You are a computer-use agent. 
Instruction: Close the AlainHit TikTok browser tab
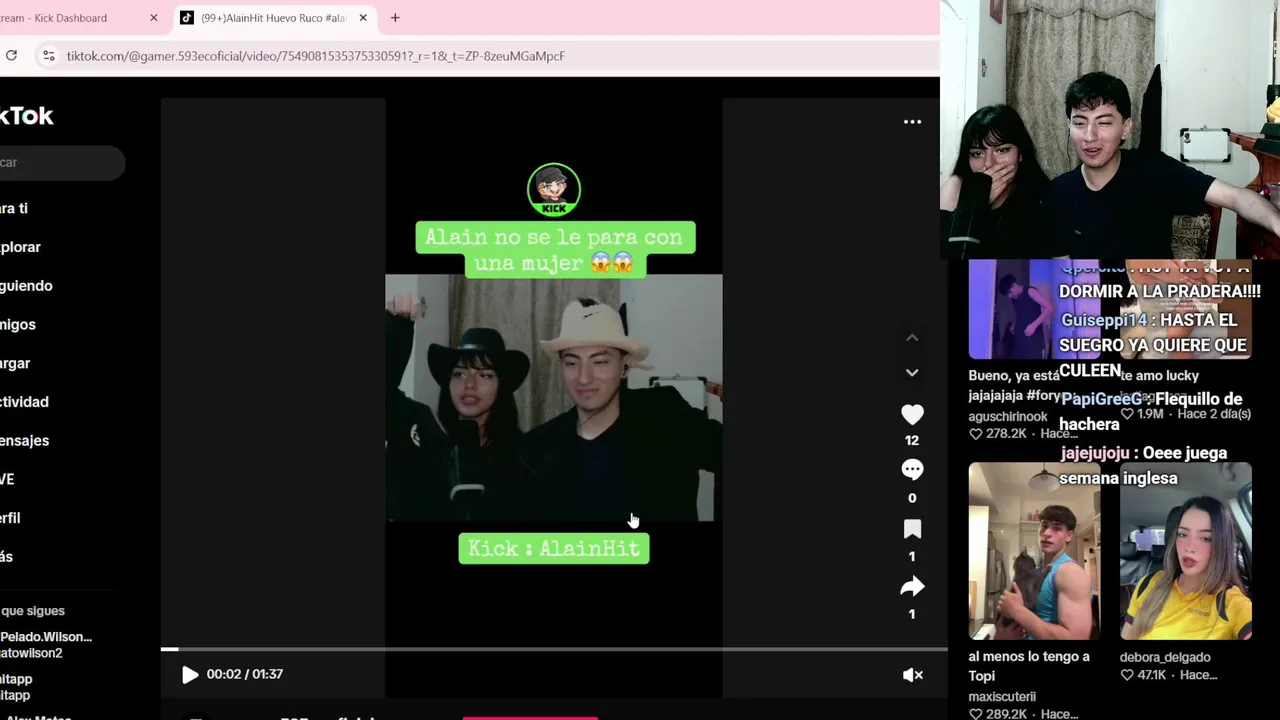point(363,18)
